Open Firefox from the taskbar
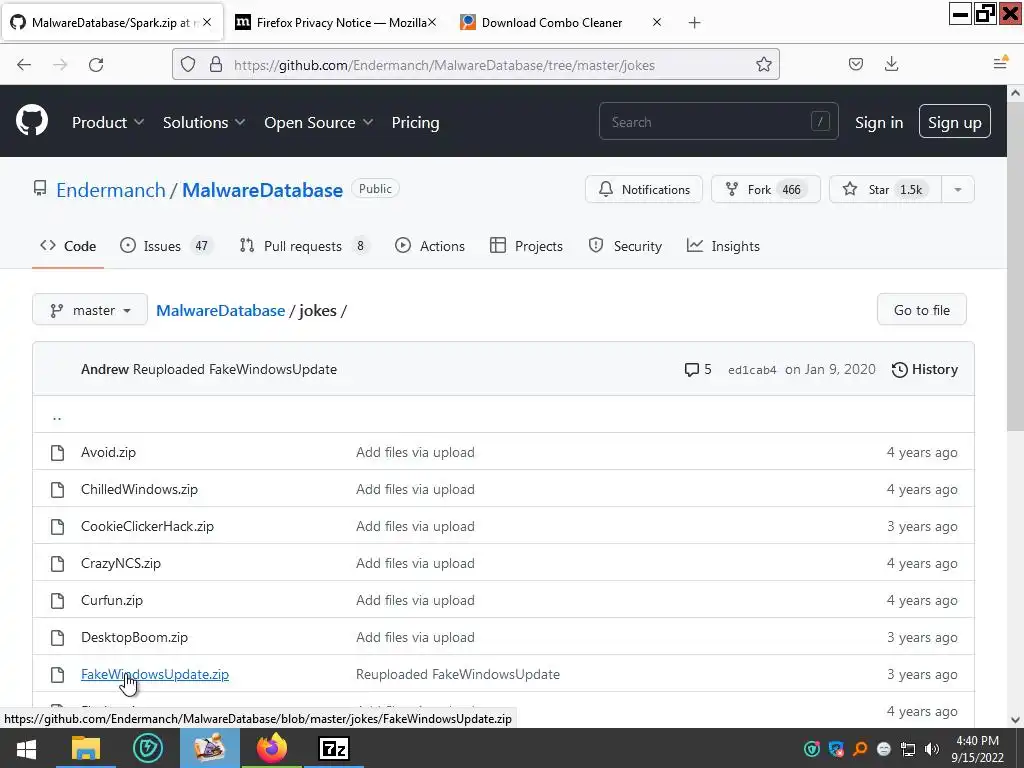This screenshot has height=768, width=1024. tap(272, 748)
